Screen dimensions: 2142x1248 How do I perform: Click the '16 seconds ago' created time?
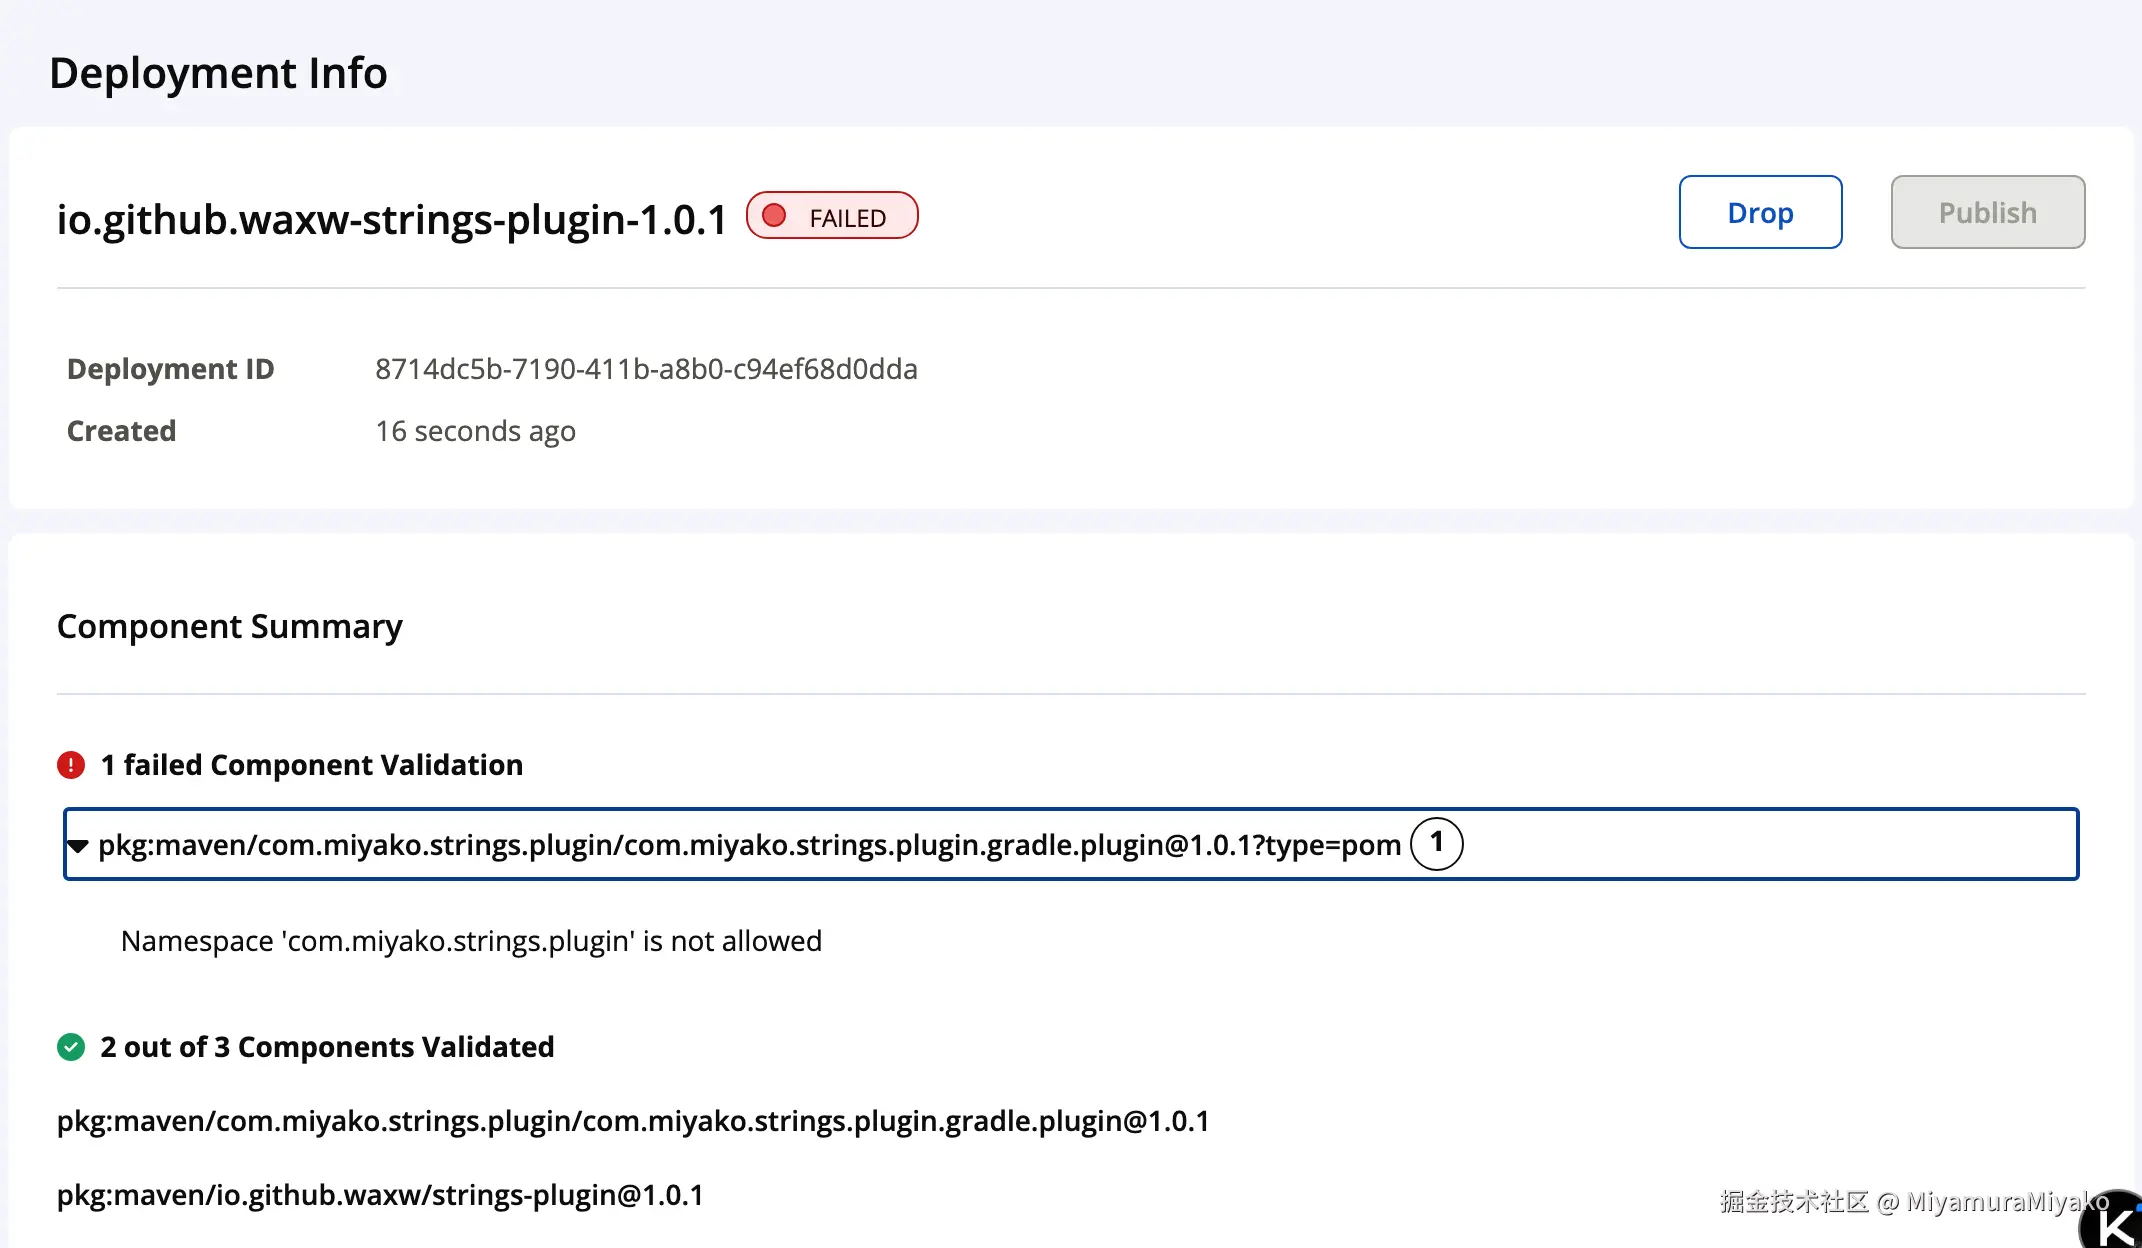tap(475, 431)
